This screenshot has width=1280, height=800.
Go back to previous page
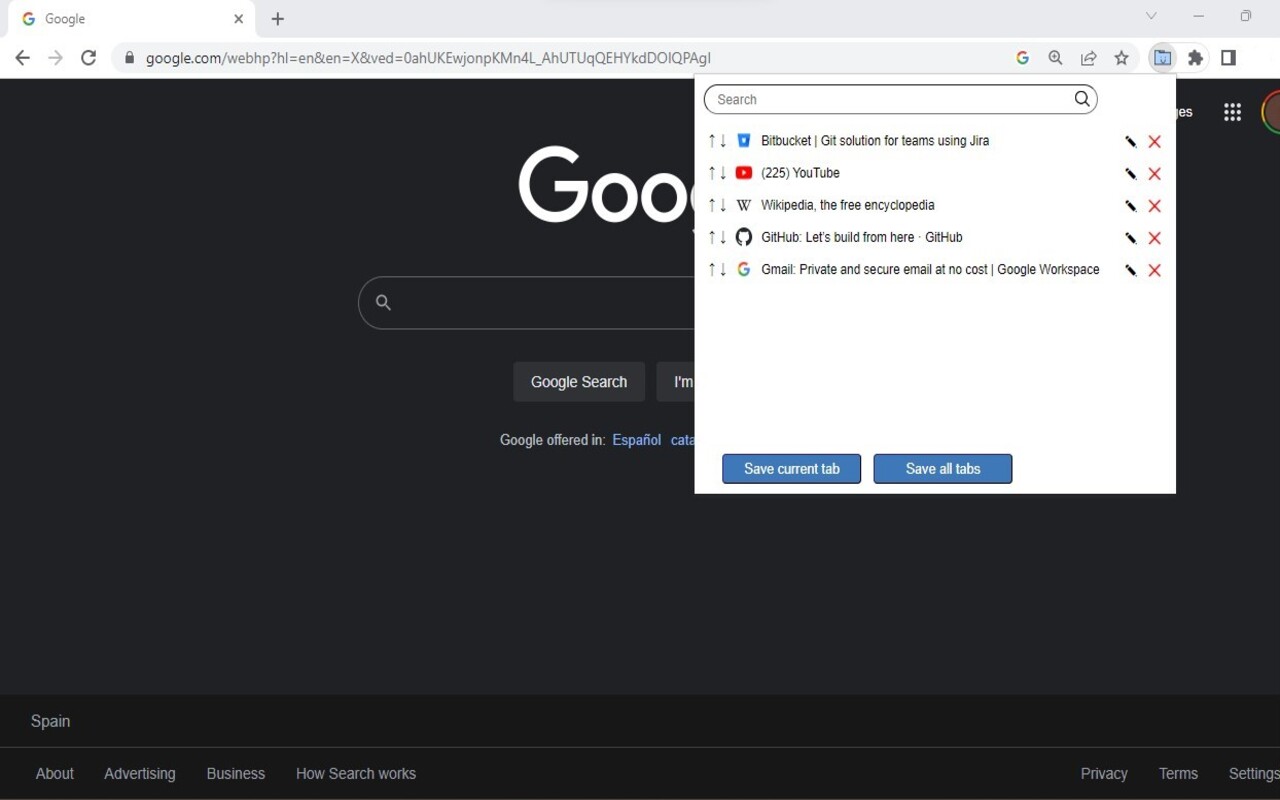(x=23, y=58)
